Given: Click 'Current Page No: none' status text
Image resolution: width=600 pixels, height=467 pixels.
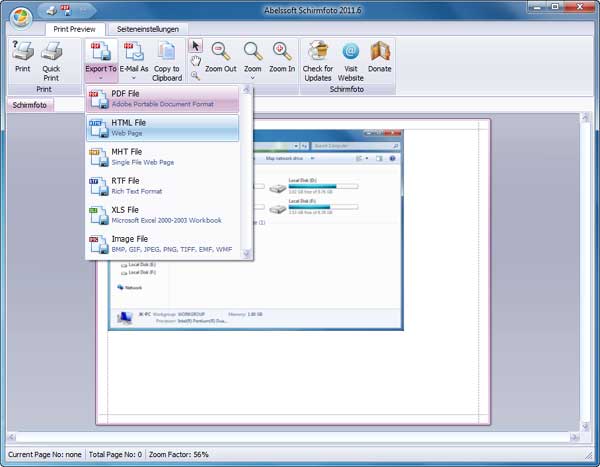Looking at the screenshot, I should point(45,454).
